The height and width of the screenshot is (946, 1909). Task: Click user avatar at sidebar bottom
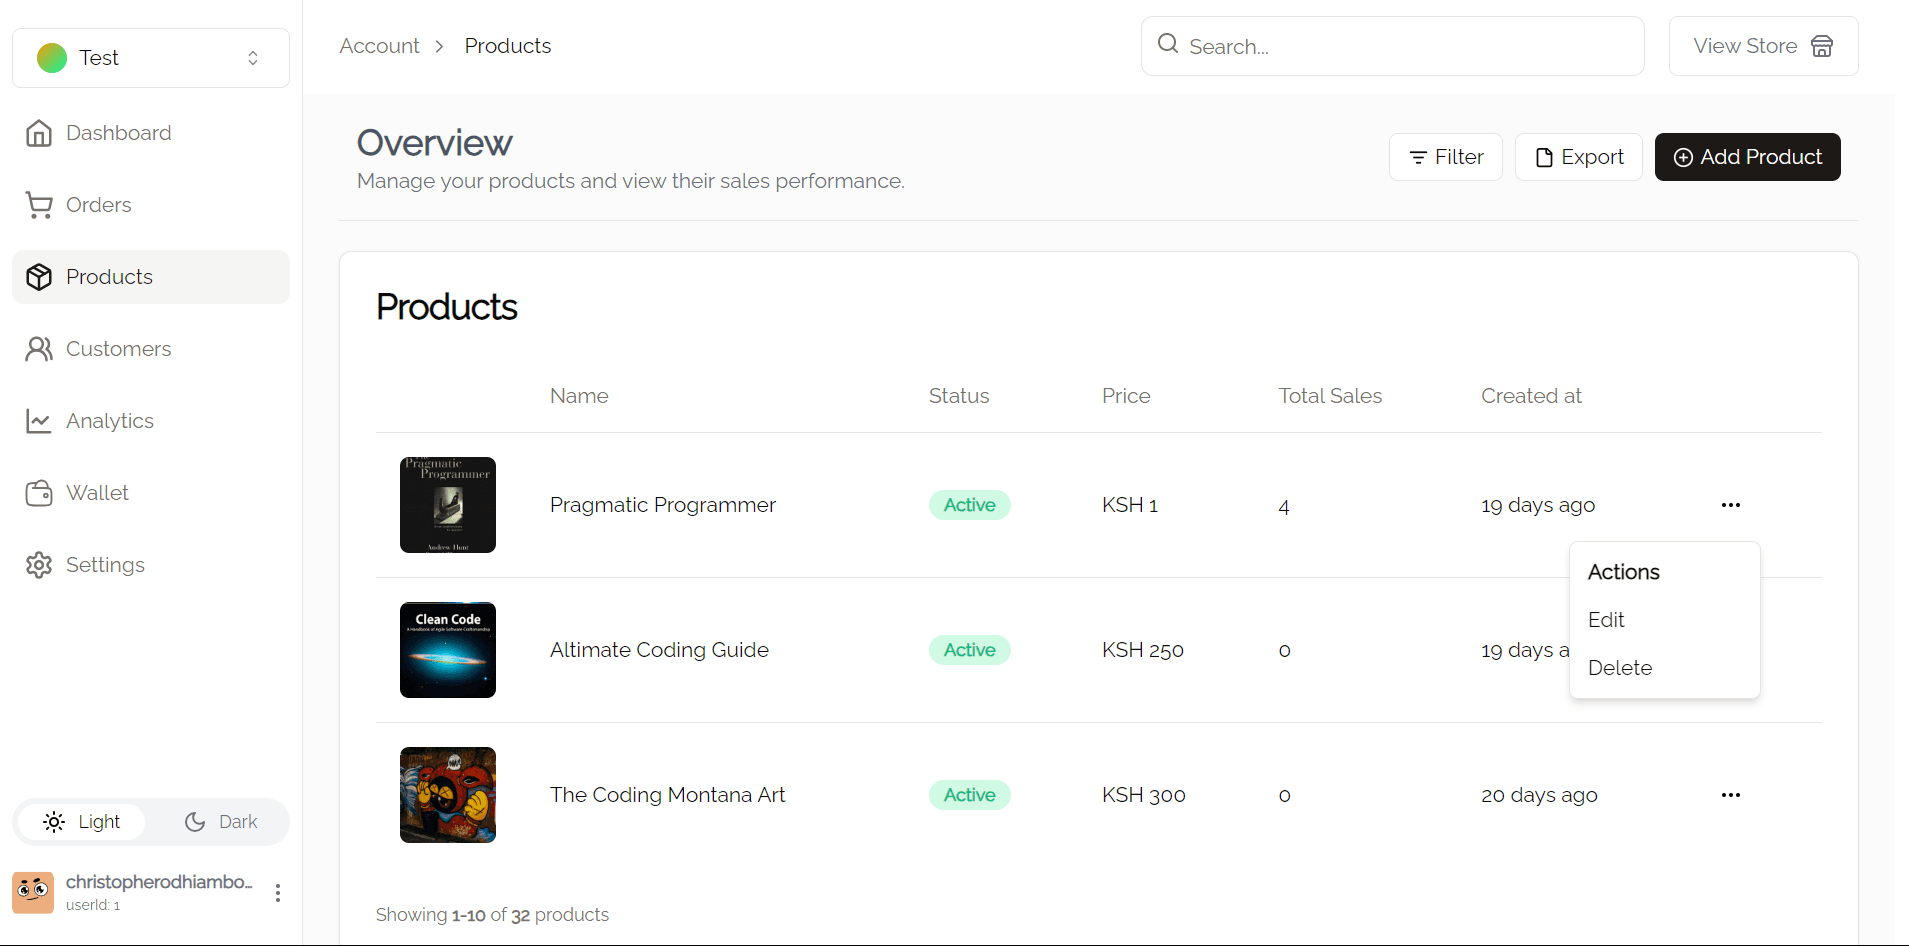tap(33, 892)
